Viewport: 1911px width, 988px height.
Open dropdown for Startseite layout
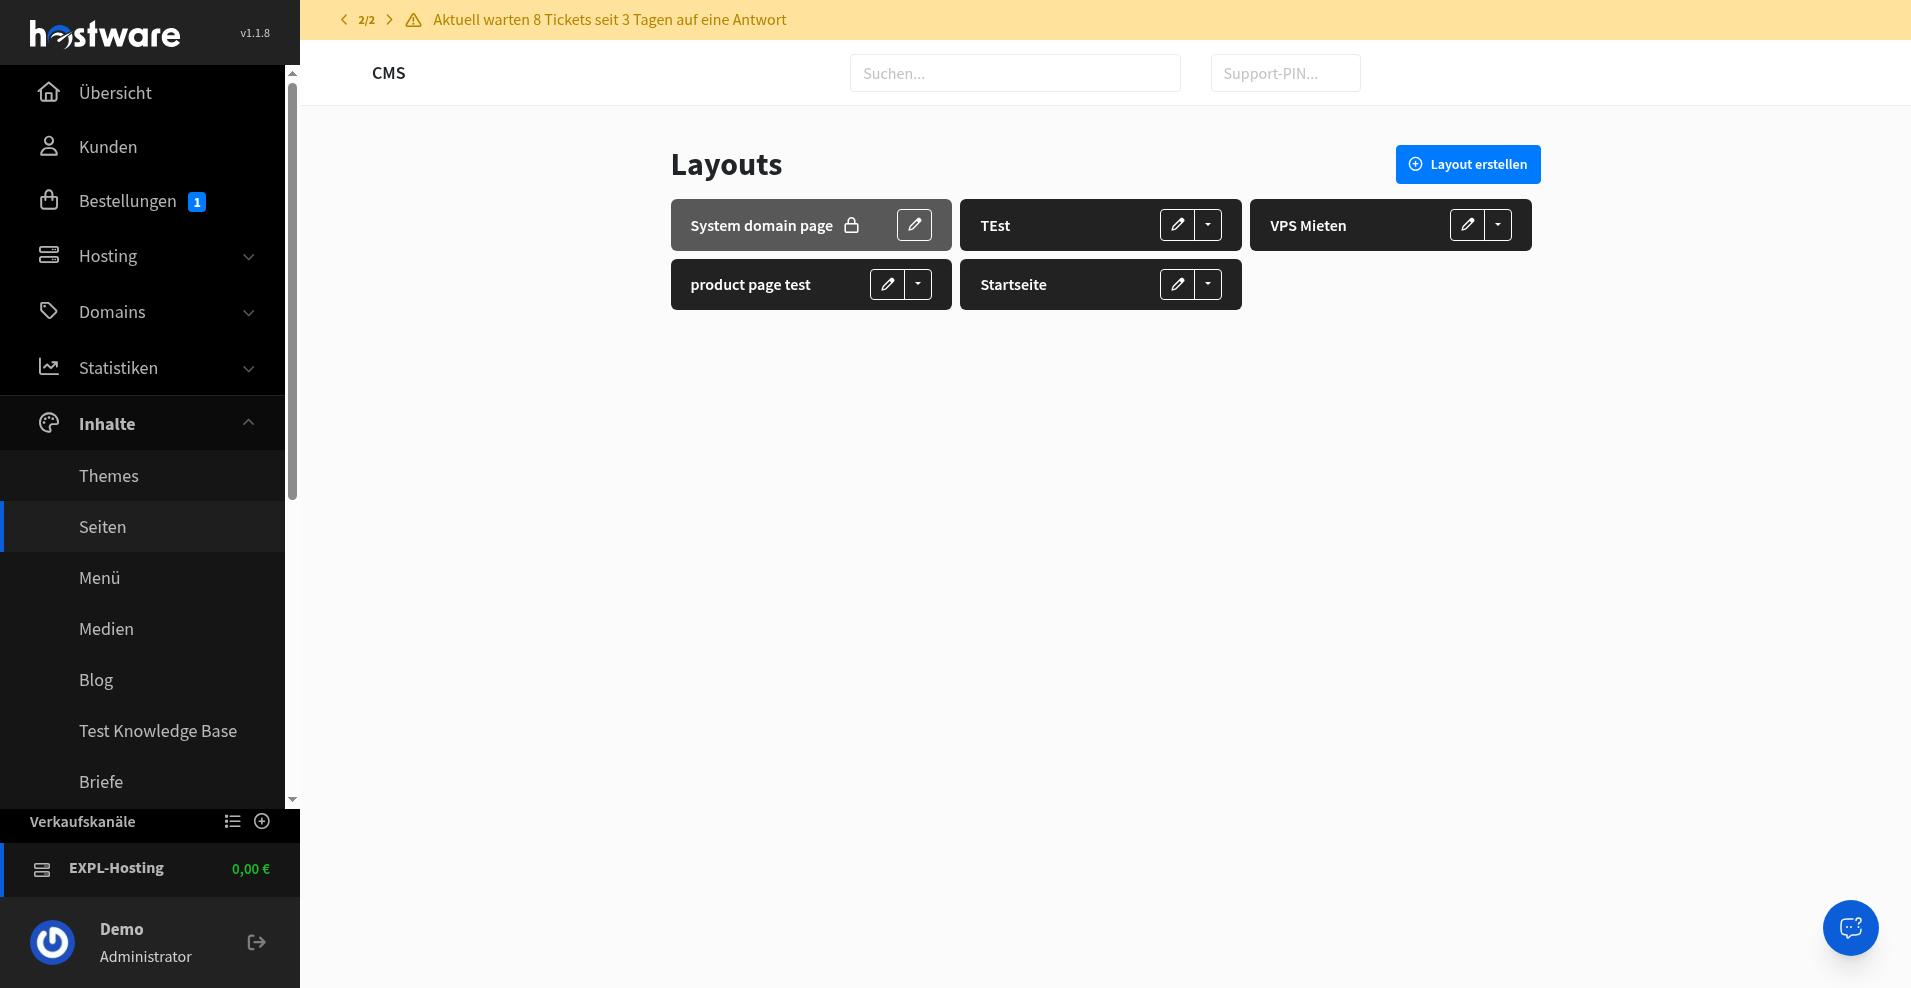[x=1208, y=284]
